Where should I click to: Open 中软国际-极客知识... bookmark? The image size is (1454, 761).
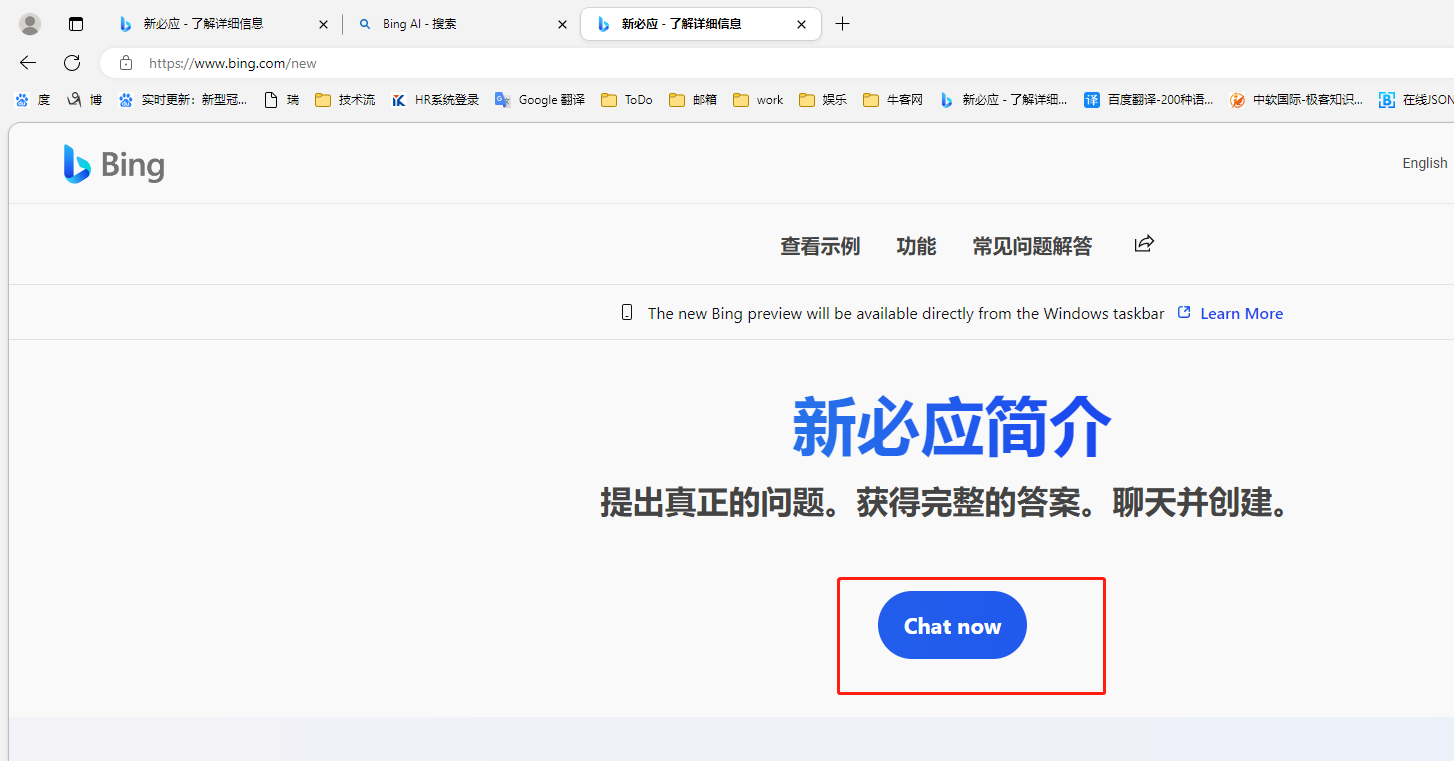pyautogui.click(x=1296, y=100)
